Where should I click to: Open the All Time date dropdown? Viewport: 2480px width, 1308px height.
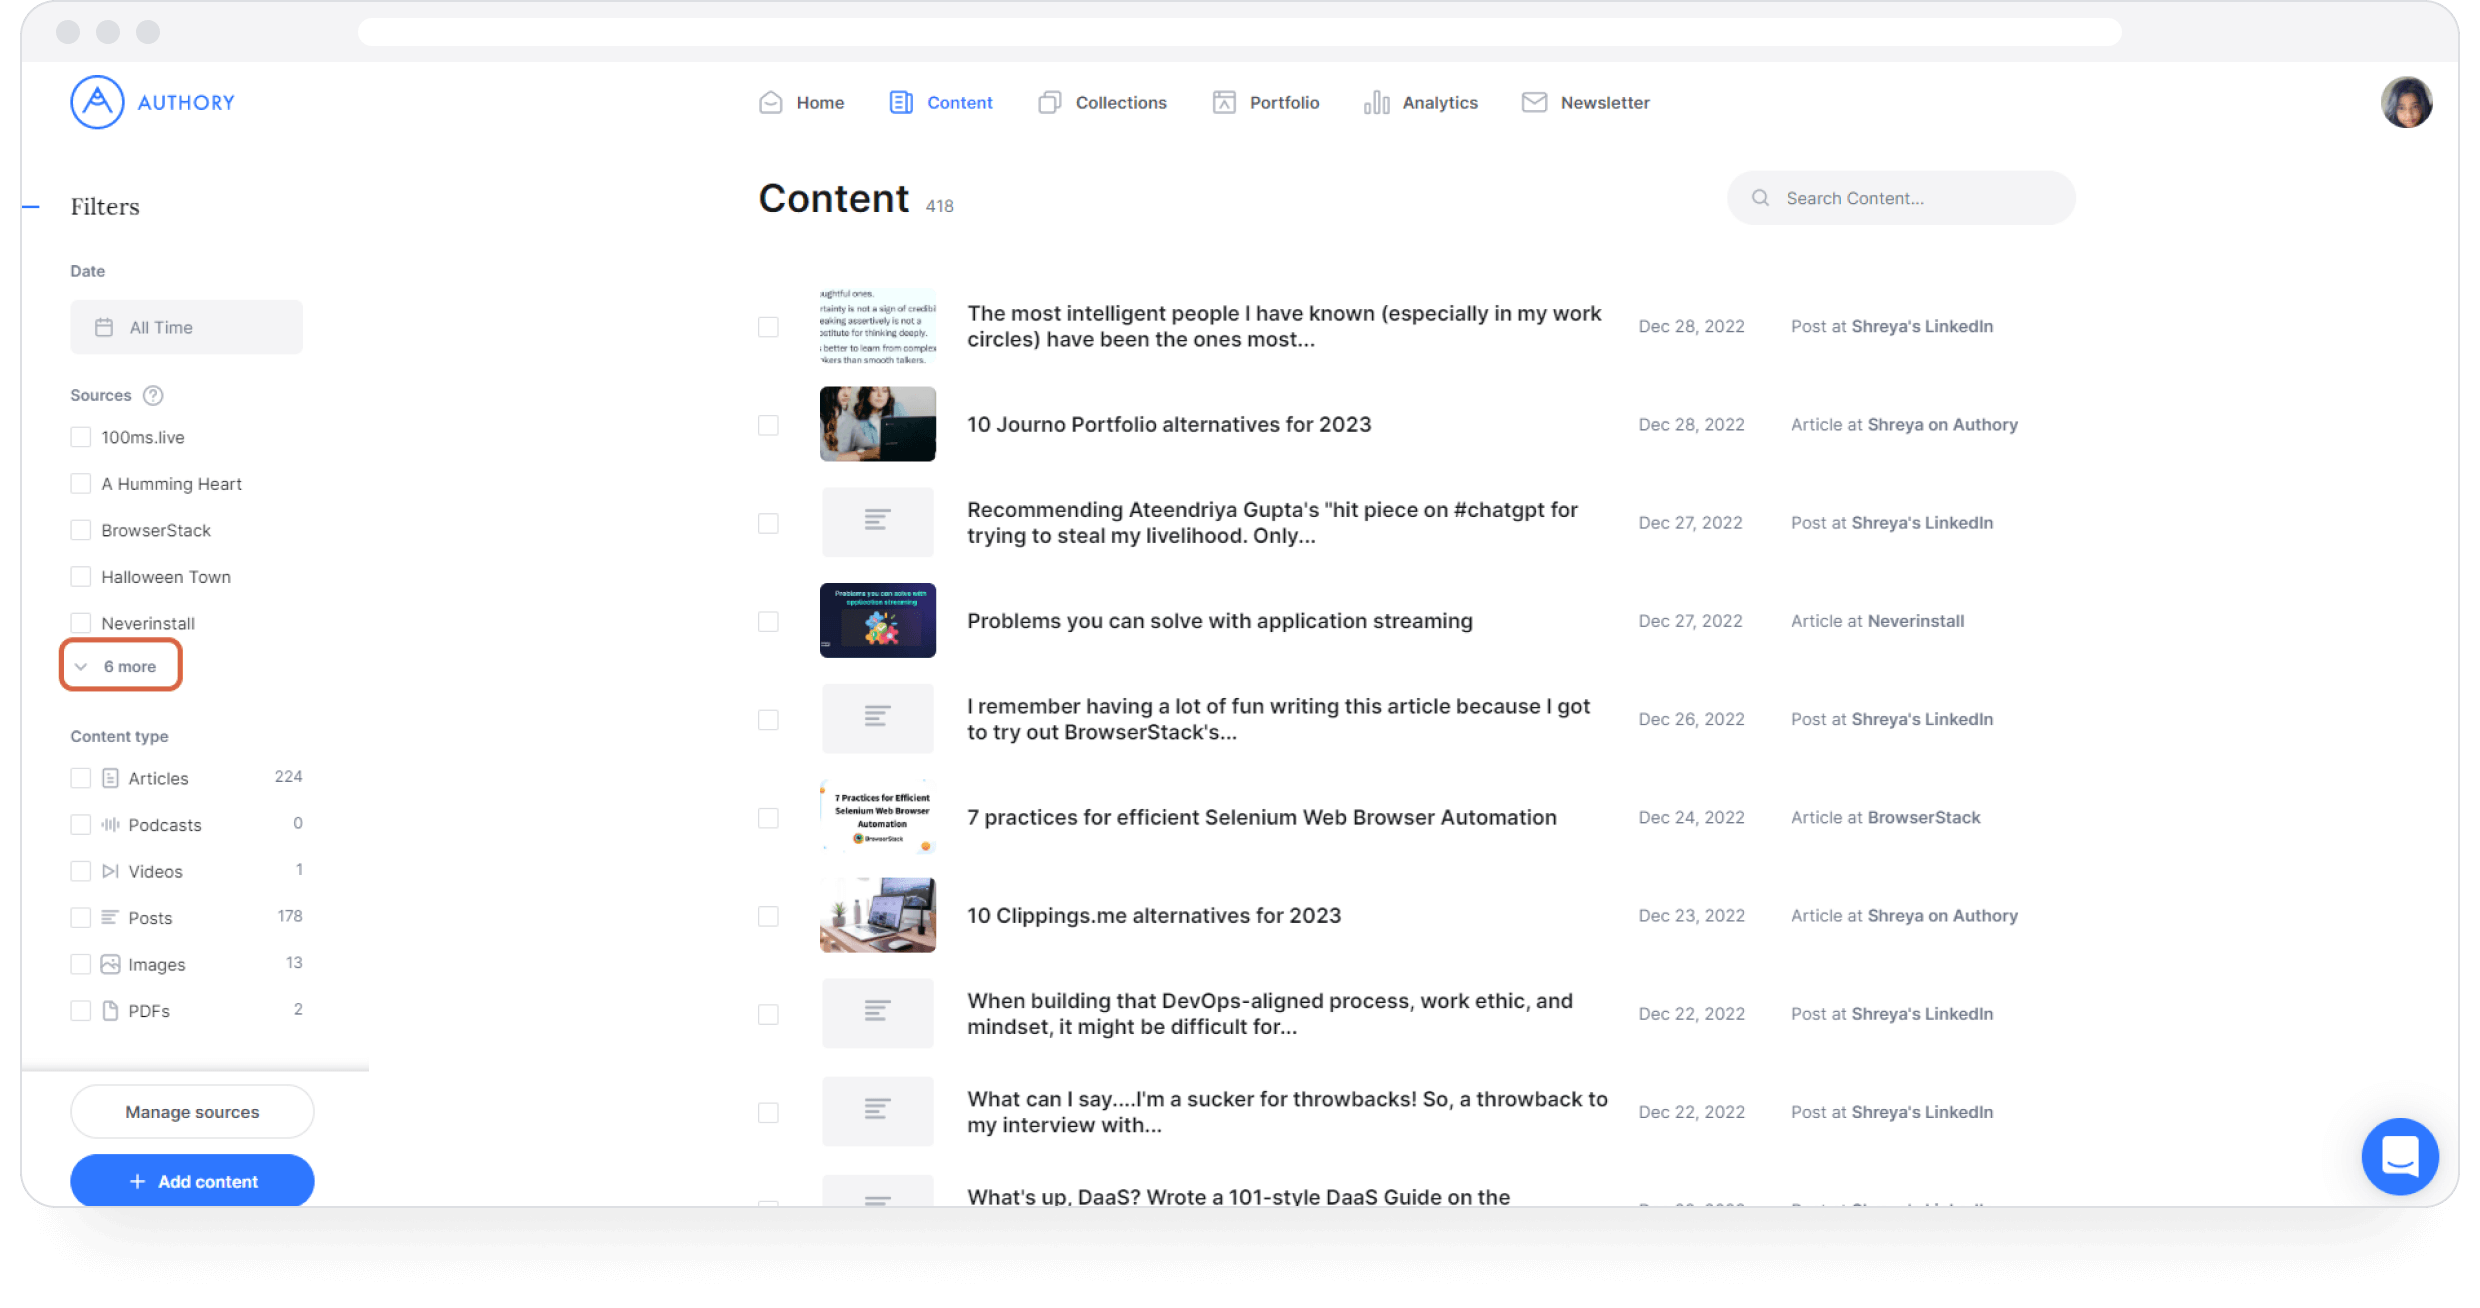[x=186, y=327]
